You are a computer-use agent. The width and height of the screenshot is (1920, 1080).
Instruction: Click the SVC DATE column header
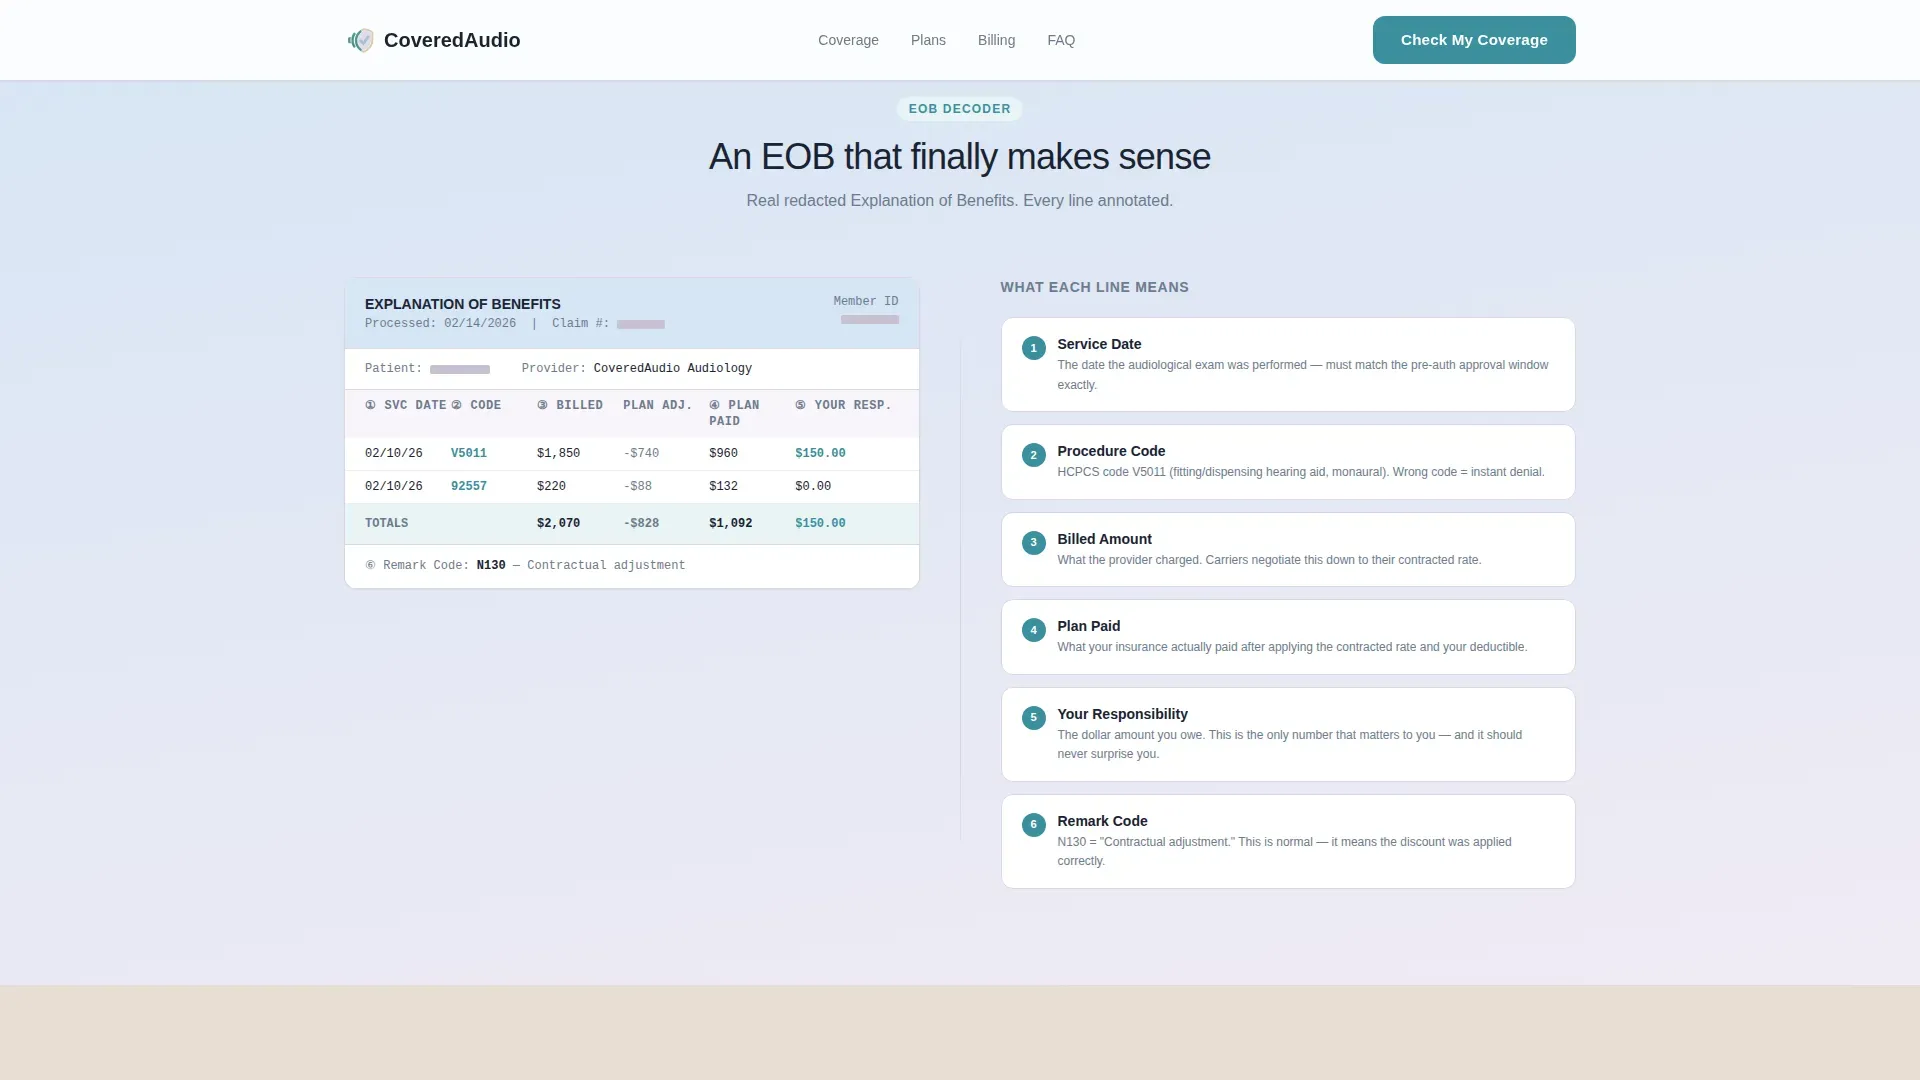(x=406, y=405)
